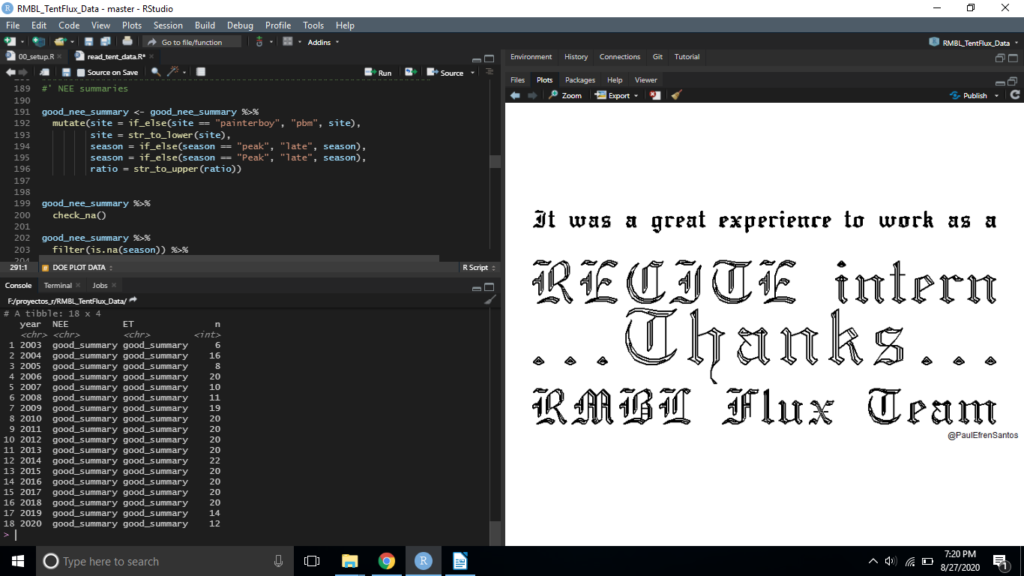The width and height of the screenshot is (1024, 576).
Task: Open the Task View taskbar icon
Action: point(312,561)
